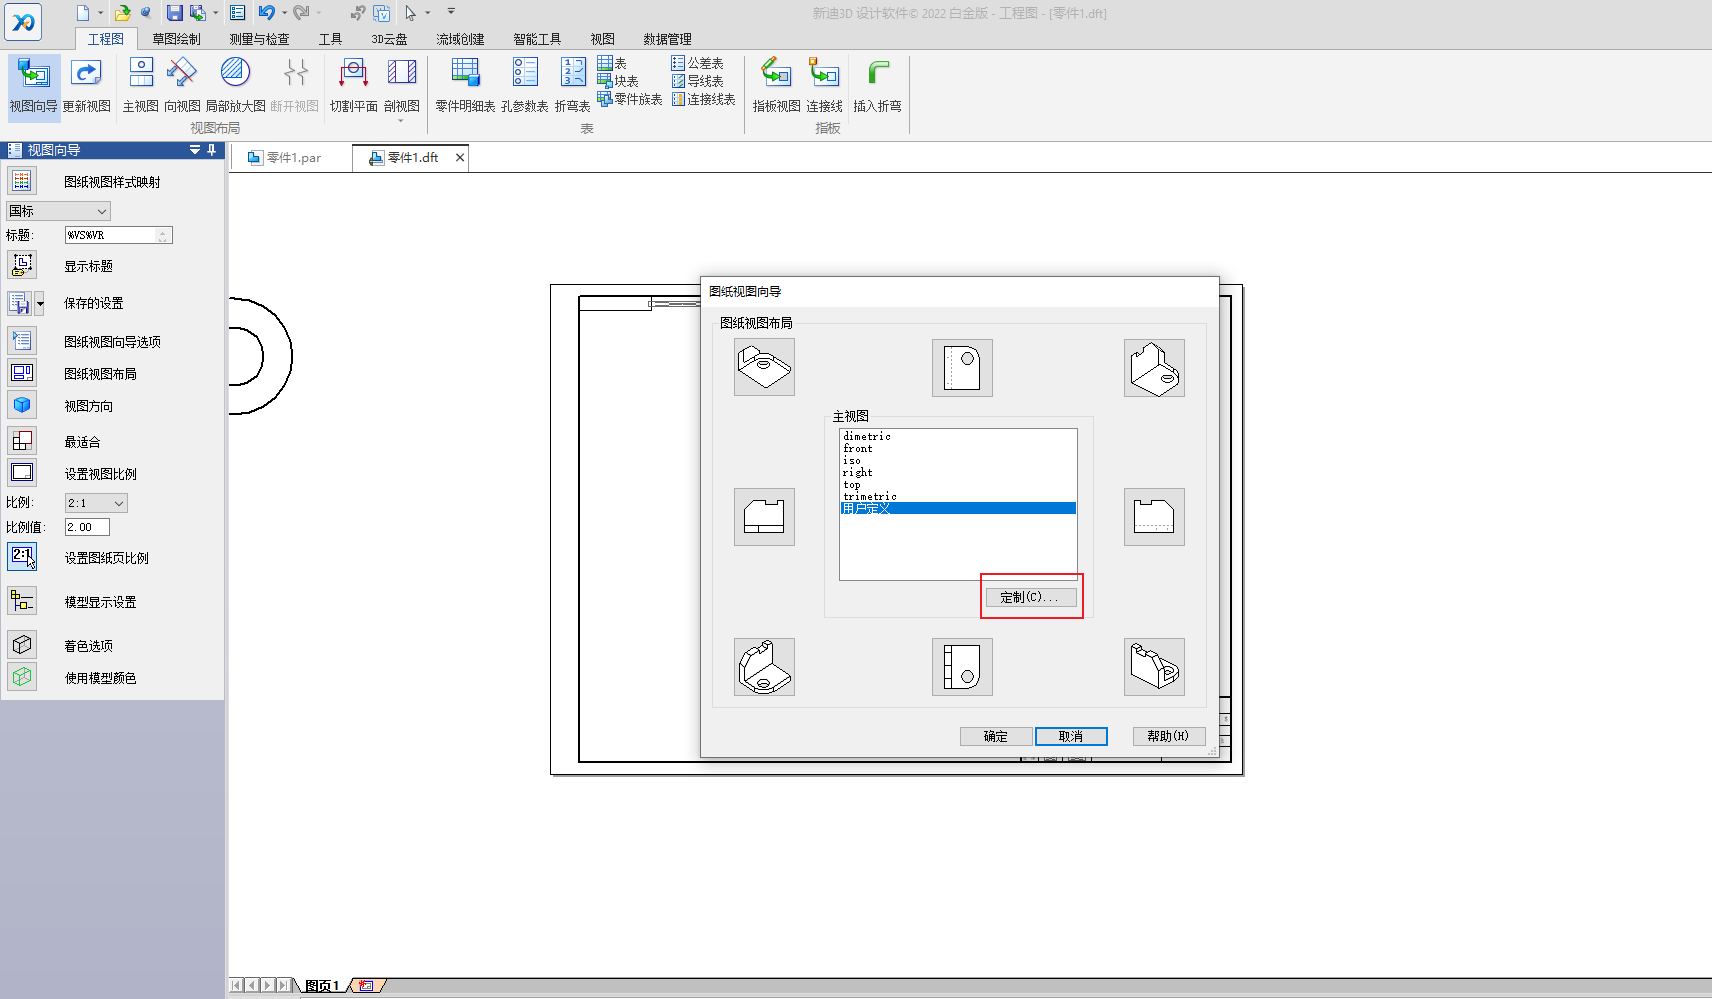Toggle the top view layout thumbnail button
The image size is (1712, 999).
click(962, 367)
